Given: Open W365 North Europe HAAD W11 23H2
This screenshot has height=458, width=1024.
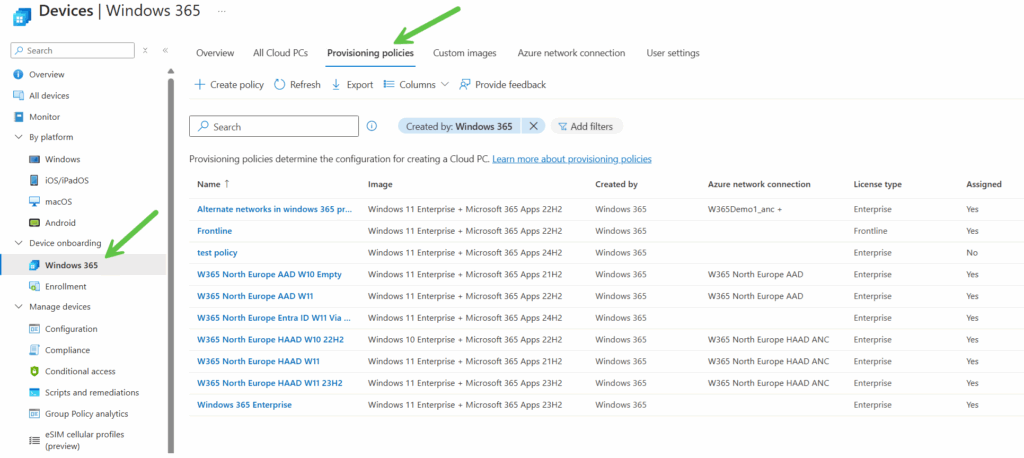Looking at the screenshot, I should 269,383.
